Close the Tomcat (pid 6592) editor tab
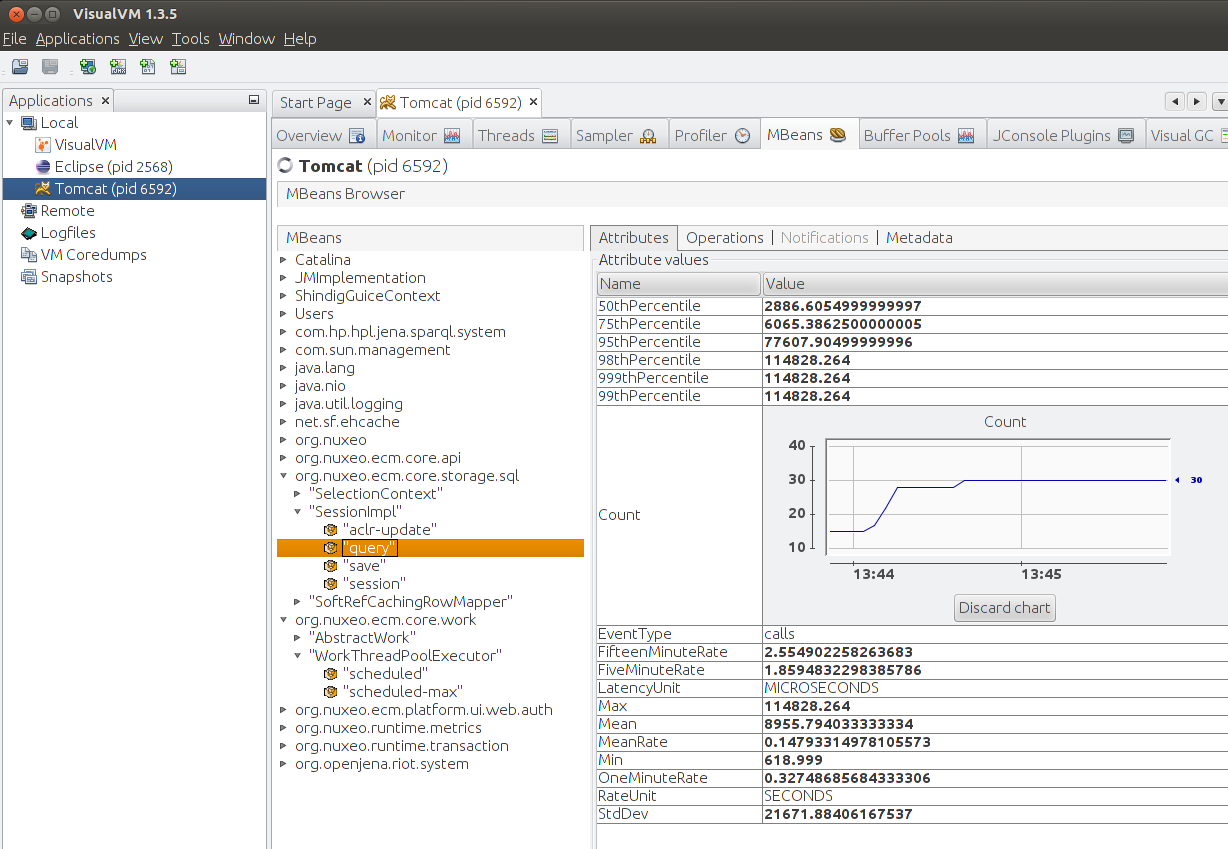This screenshot has width=1228, height=849. (534, 102)
